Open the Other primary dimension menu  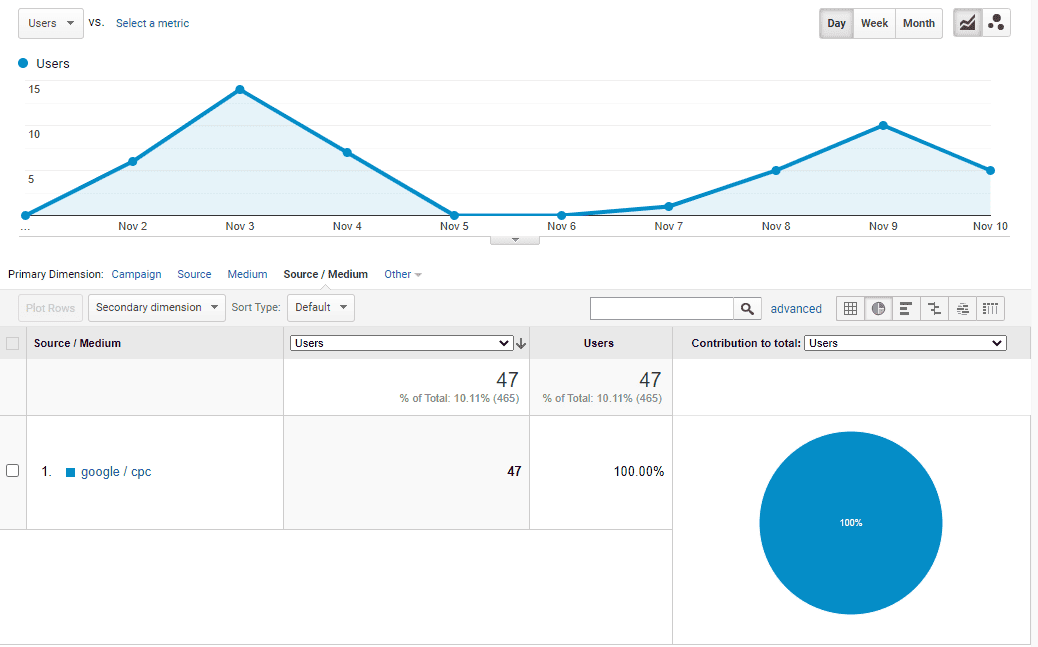pos(402,274)
